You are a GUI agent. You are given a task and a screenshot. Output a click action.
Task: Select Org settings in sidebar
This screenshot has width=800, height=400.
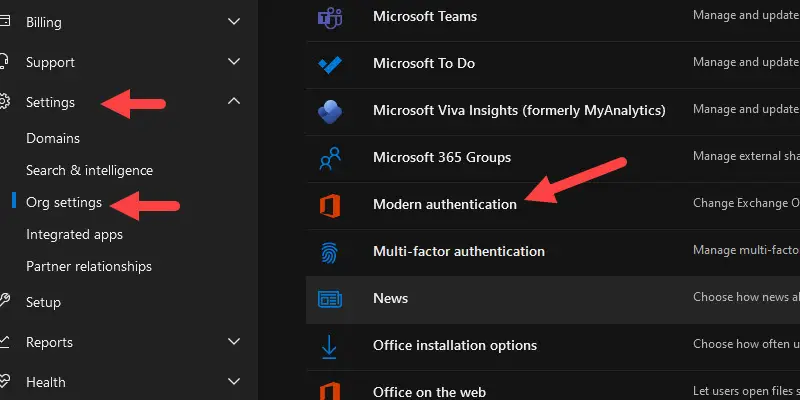64,203
